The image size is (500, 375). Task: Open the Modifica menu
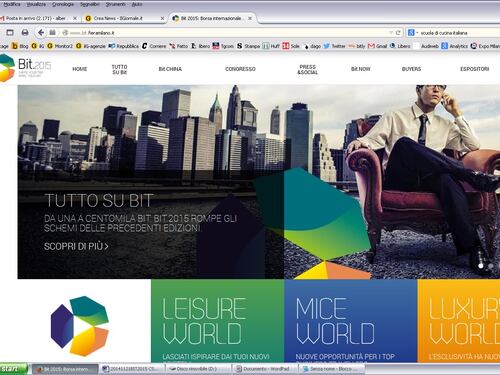click(12, 4)
